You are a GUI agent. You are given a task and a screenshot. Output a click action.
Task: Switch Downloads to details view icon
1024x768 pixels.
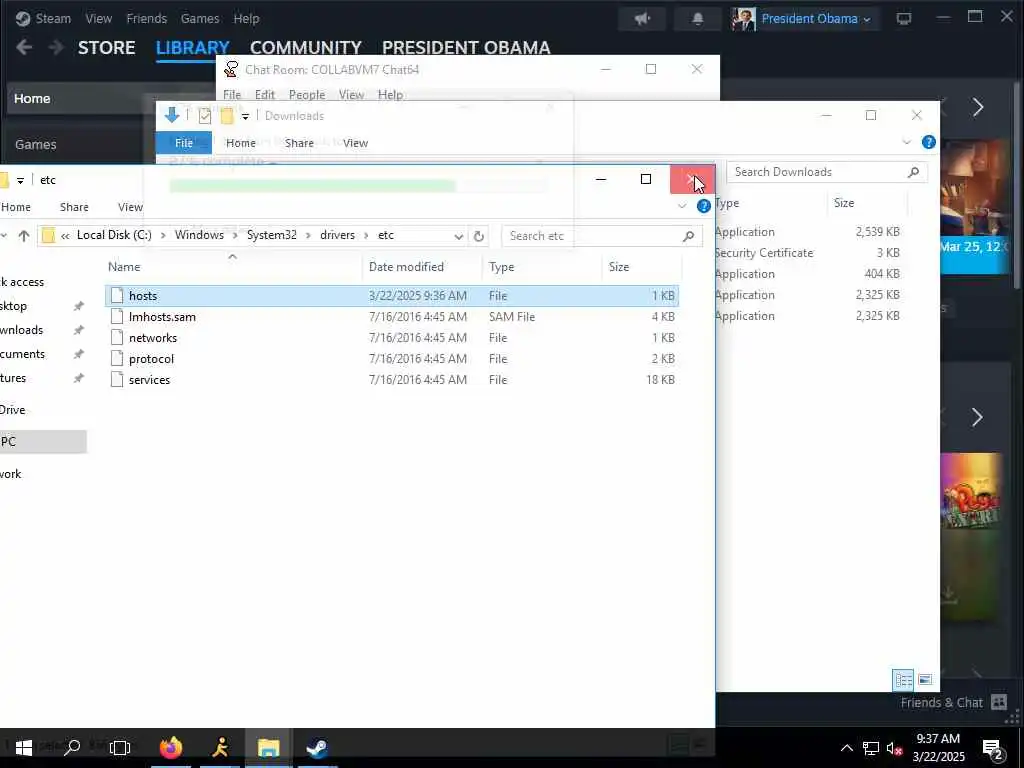pos(903,680)
